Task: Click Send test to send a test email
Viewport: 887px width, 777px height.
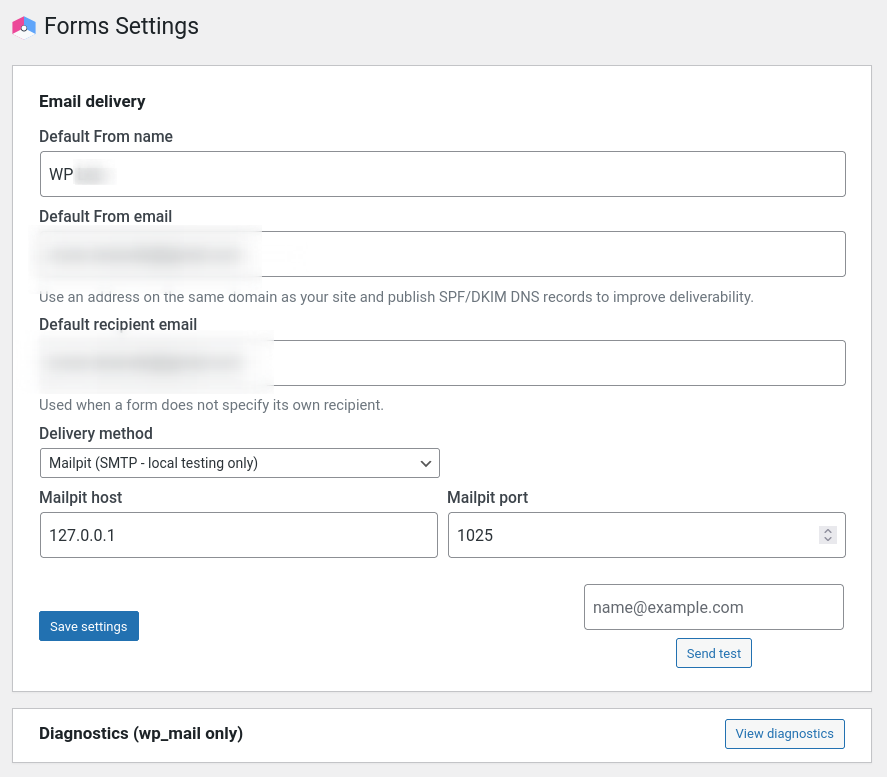Action: click(713, 652)
